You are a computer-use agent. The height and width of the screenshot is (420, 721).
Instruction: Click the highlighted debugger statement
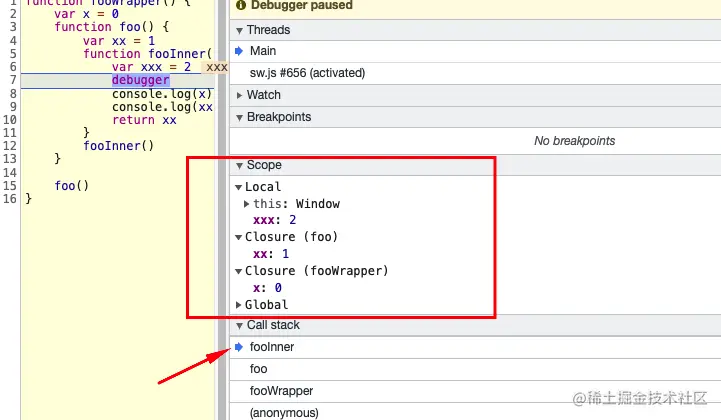click(x=141, y=80)
